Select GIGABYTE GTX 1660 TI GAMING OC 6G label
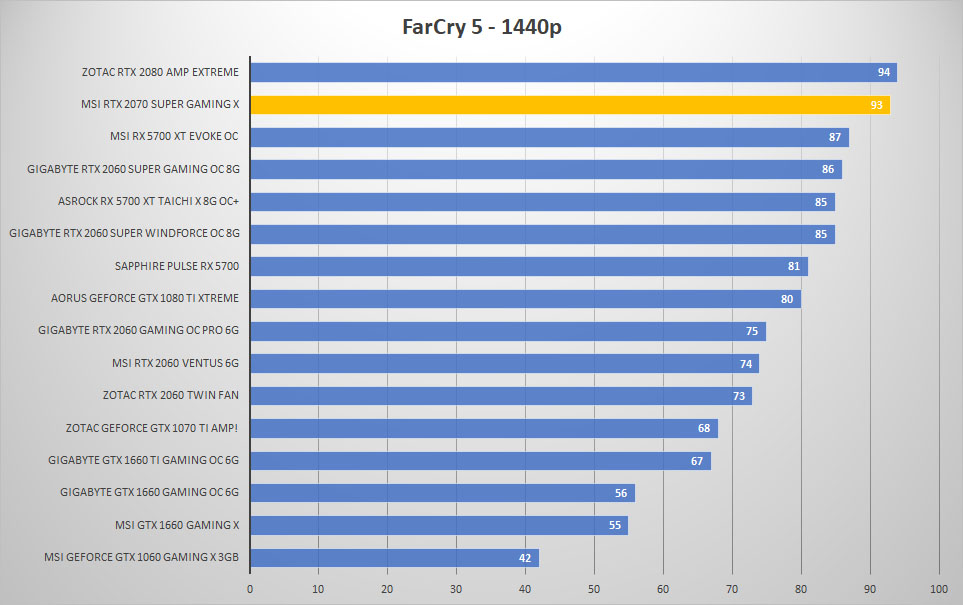 [144, 460]
